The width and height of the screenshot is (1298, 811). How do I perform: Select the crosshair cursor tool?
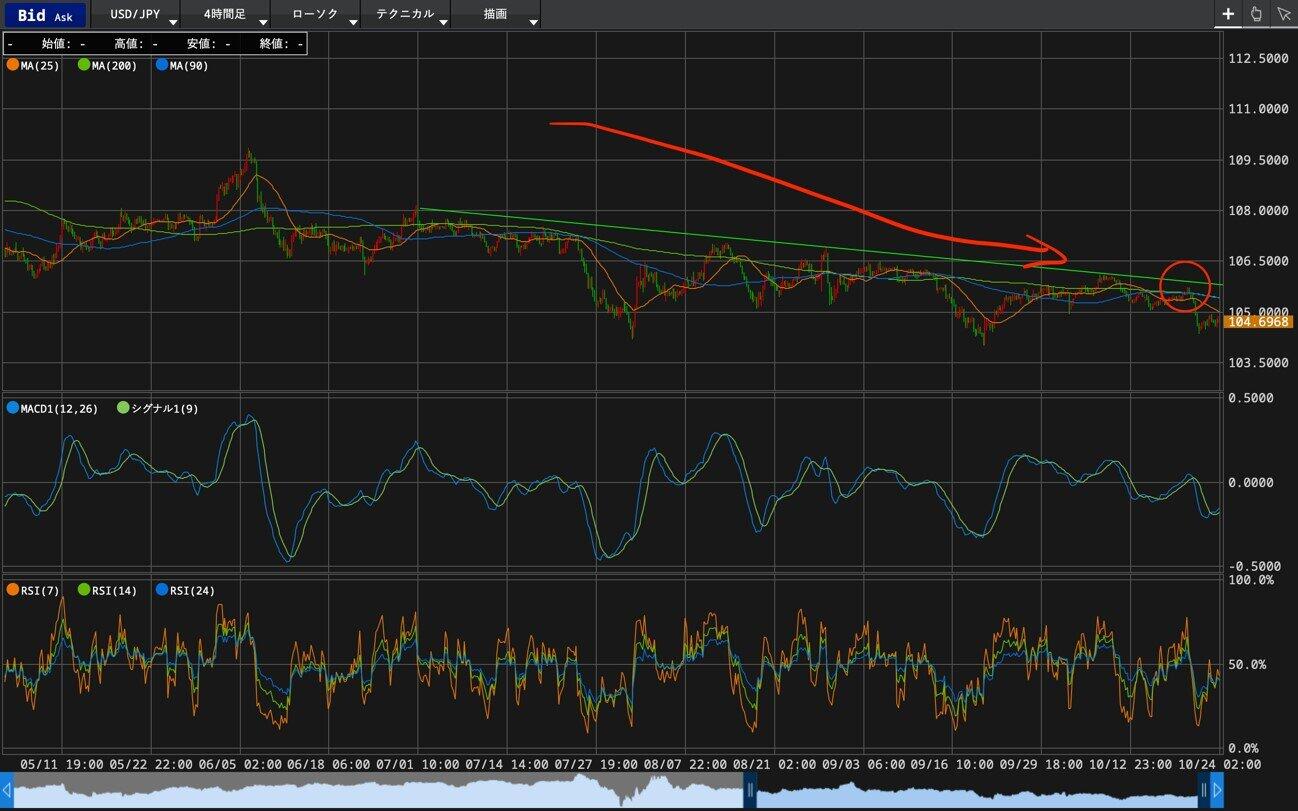click(1228, 14)
